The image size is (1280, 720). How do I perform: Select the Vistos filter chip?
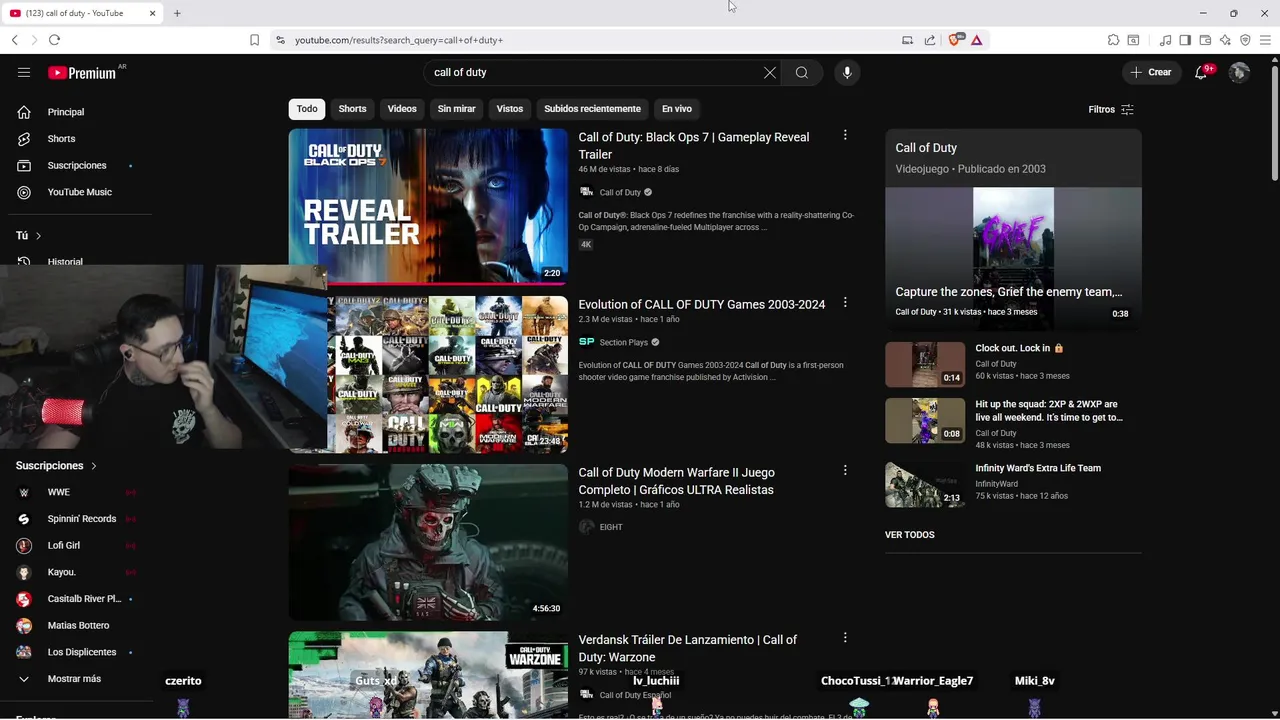pyautogui.click(x=510, y=109)
